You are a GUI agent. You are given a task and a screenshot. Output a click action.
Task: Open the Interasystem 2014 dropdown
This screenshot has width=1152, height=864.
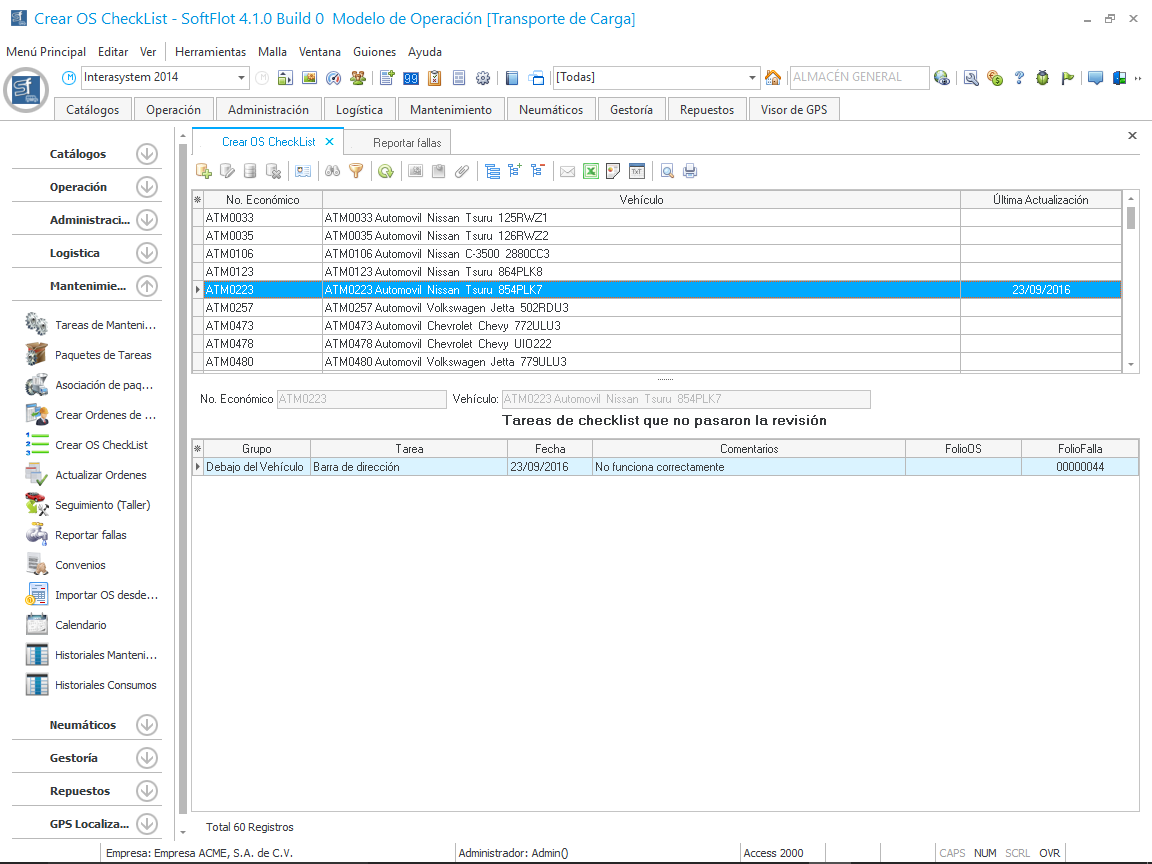tap(242, 78)
